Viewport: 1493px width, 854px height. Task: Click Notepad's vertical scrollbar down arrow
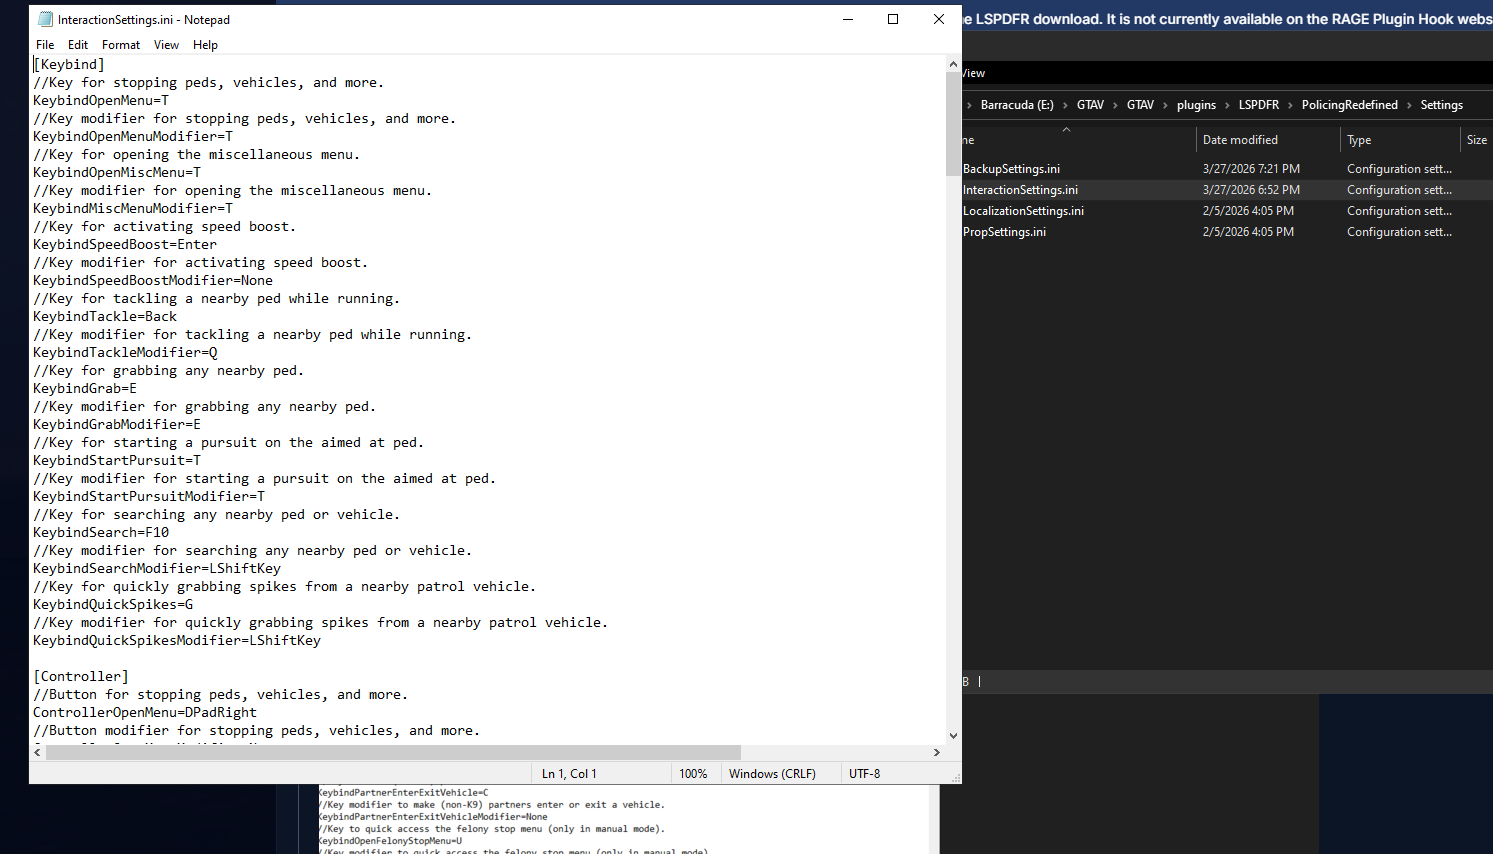[x=953, y=736]
